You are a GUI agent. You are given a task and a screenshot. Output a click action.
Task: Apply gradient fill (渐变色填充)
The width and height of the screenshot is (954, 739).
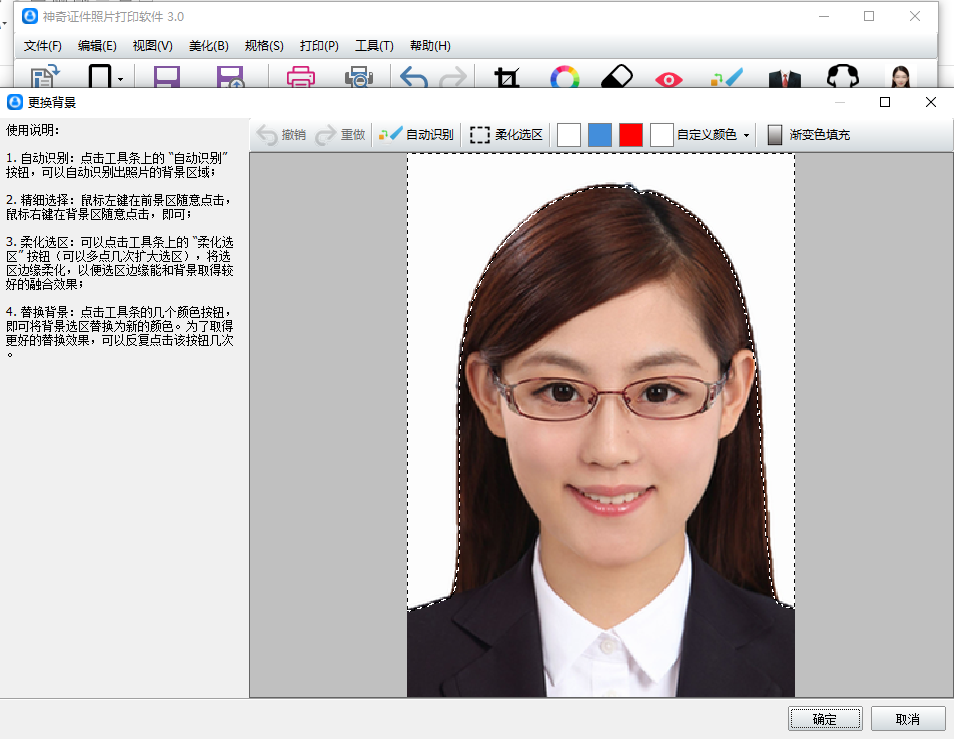click(x=808, y=135)
